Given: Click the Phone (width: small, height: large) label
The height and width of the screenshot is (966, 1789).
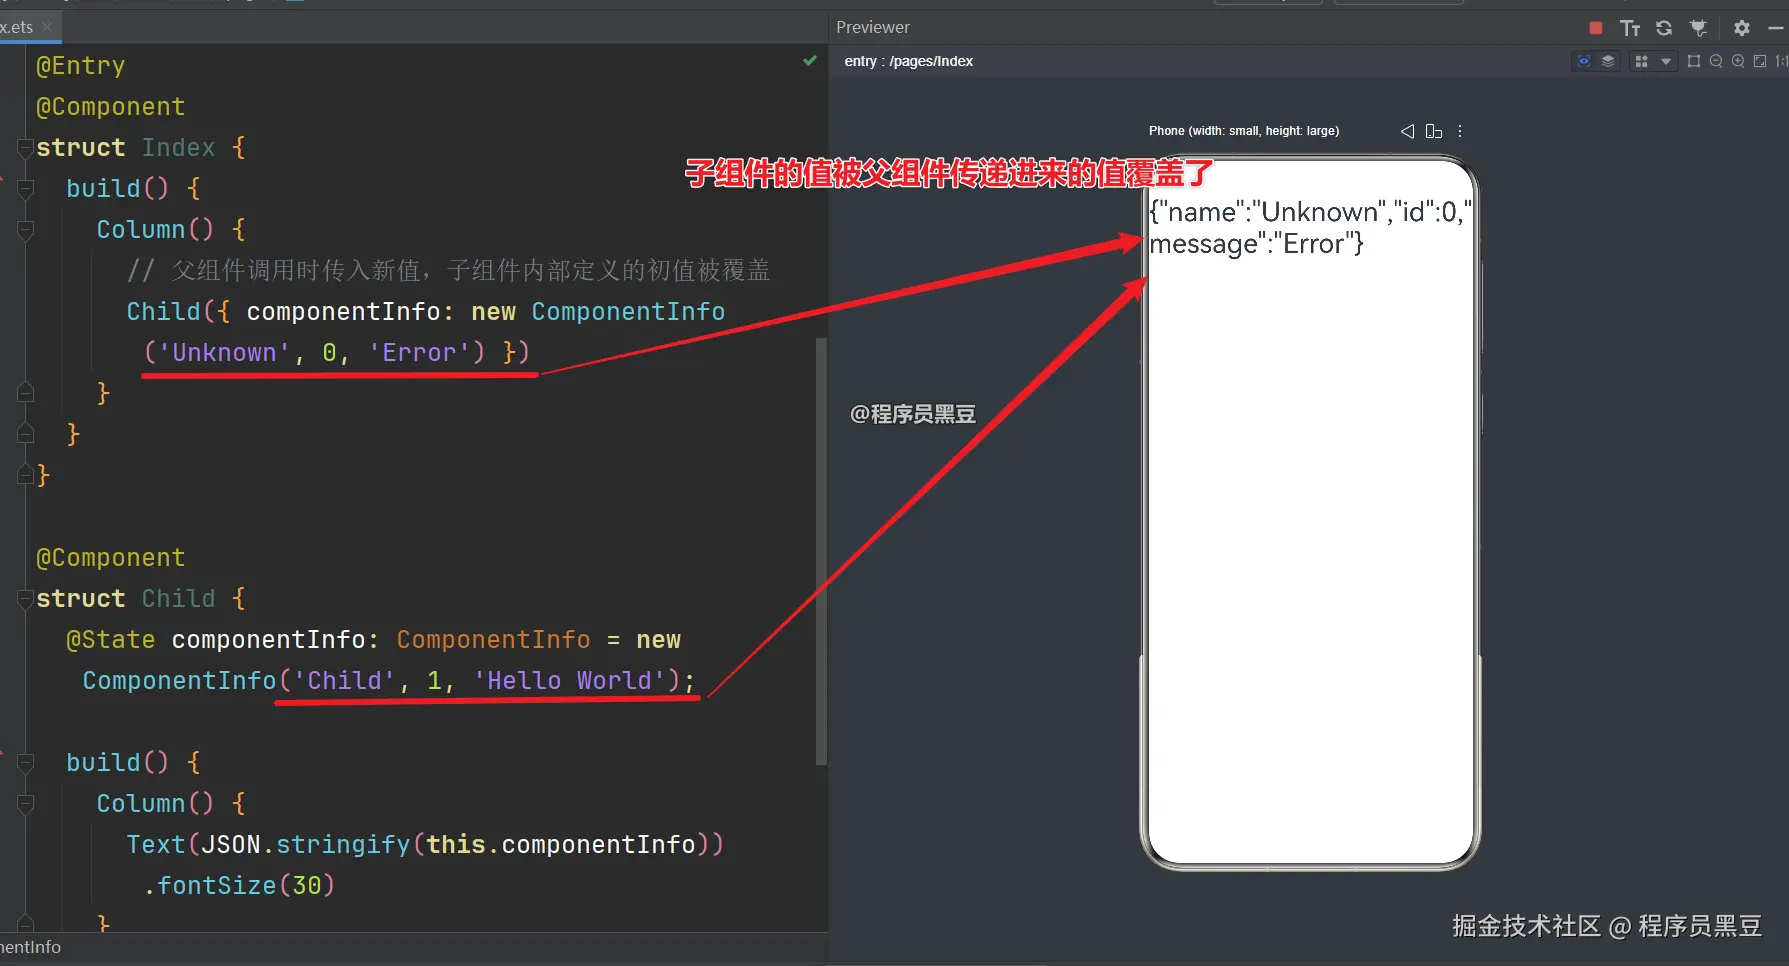Looking at the screenshot, I should tap(1243, 131).
